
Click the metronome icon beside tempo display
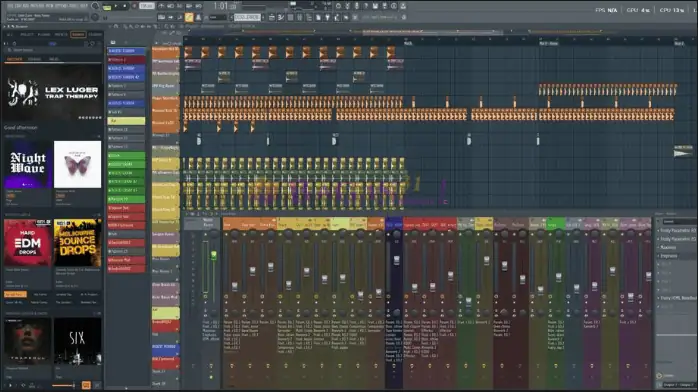[161, 6]
